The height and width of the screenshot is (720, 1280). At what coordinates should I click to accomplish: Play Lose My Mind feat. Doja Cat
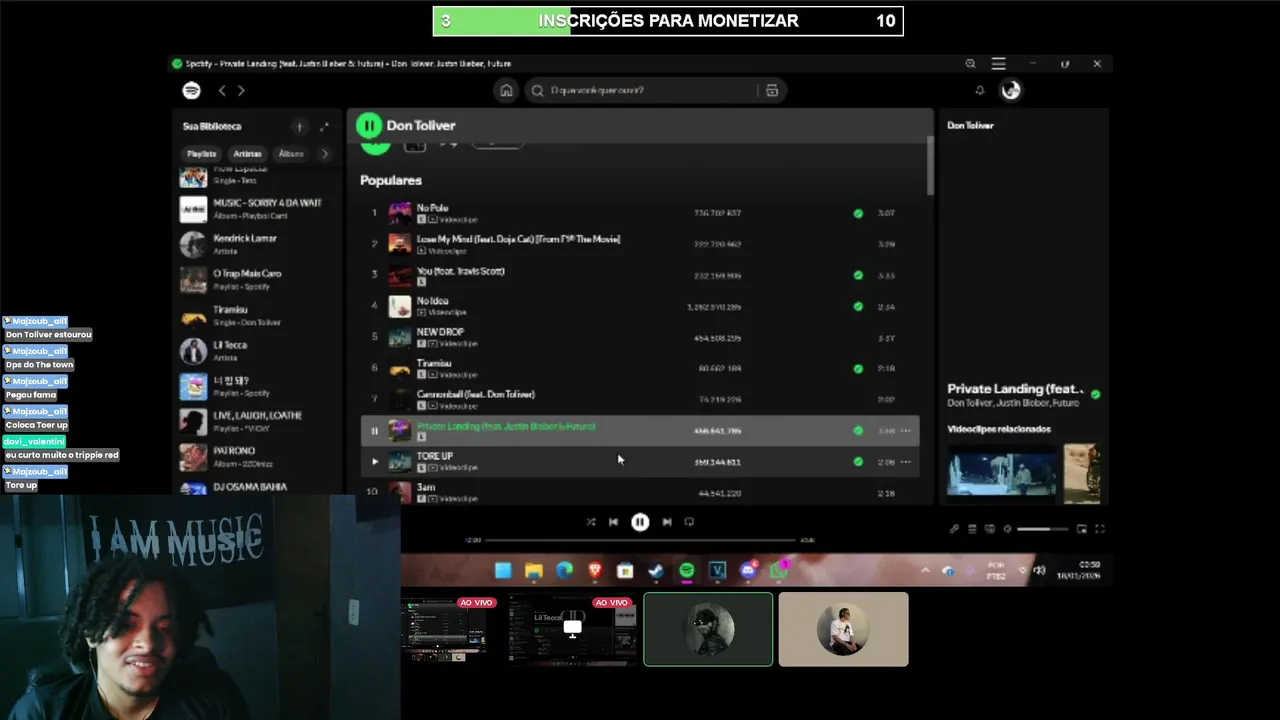[640, 244]
